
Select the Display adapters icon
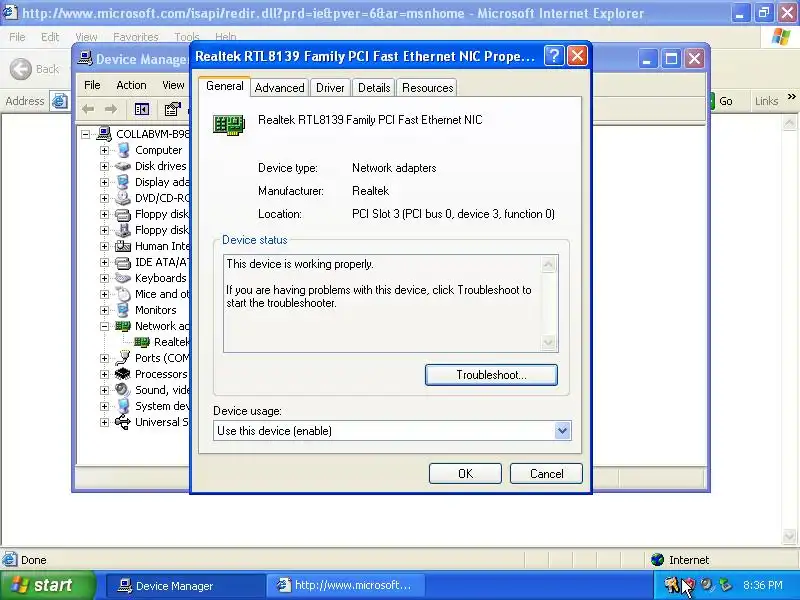tap(123, 182)
